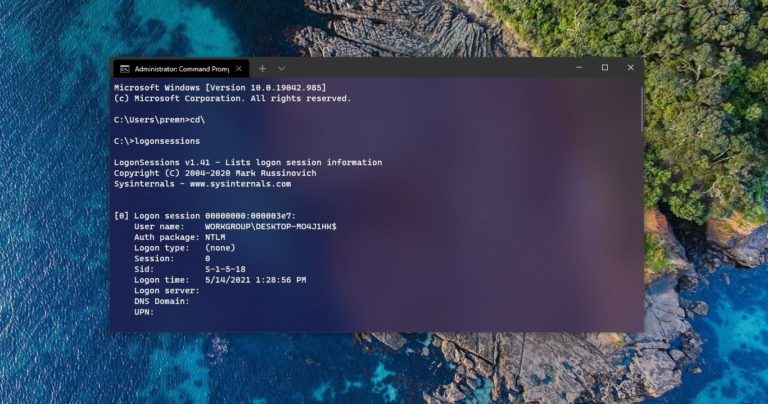Expand the new tab profile dropdown
Viewport: 768px width, 404px height.
coord(282,69)
